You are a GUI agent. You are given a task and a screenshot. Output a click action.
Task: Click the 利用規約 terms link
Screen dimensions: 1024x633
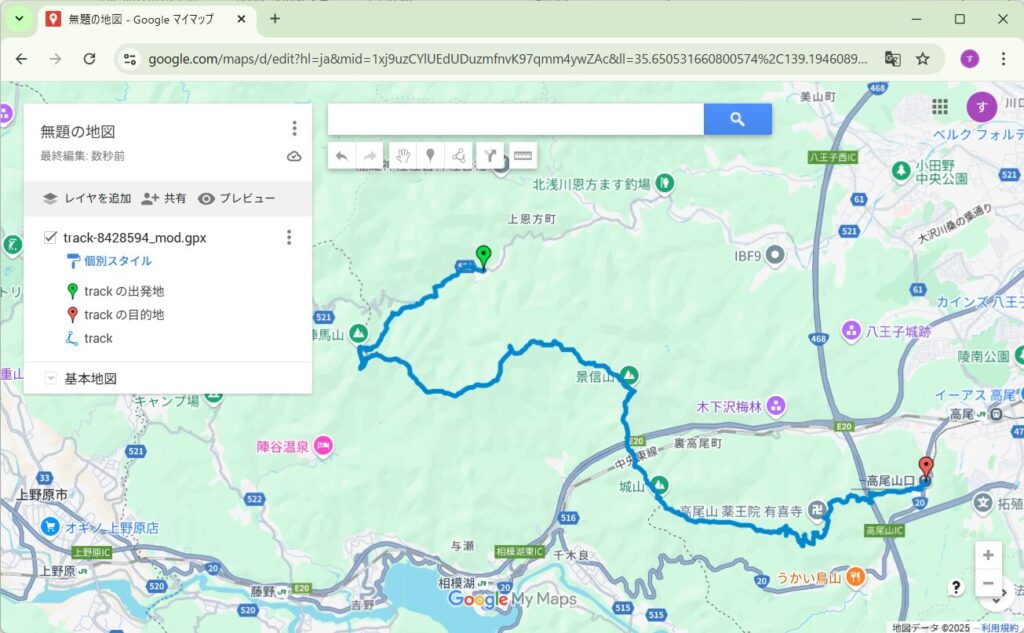pos(999,628)
